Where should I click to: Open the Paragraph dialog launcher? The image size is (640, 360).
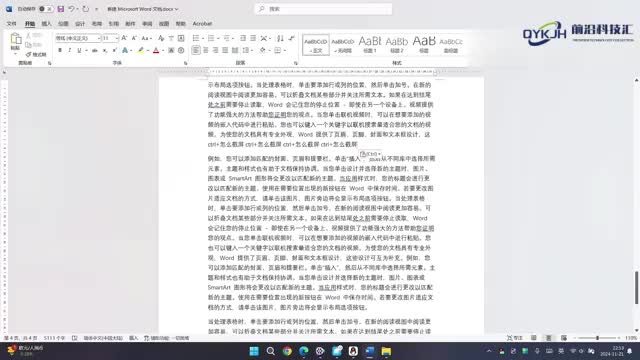pyautogui.click(x=296, y=63)
